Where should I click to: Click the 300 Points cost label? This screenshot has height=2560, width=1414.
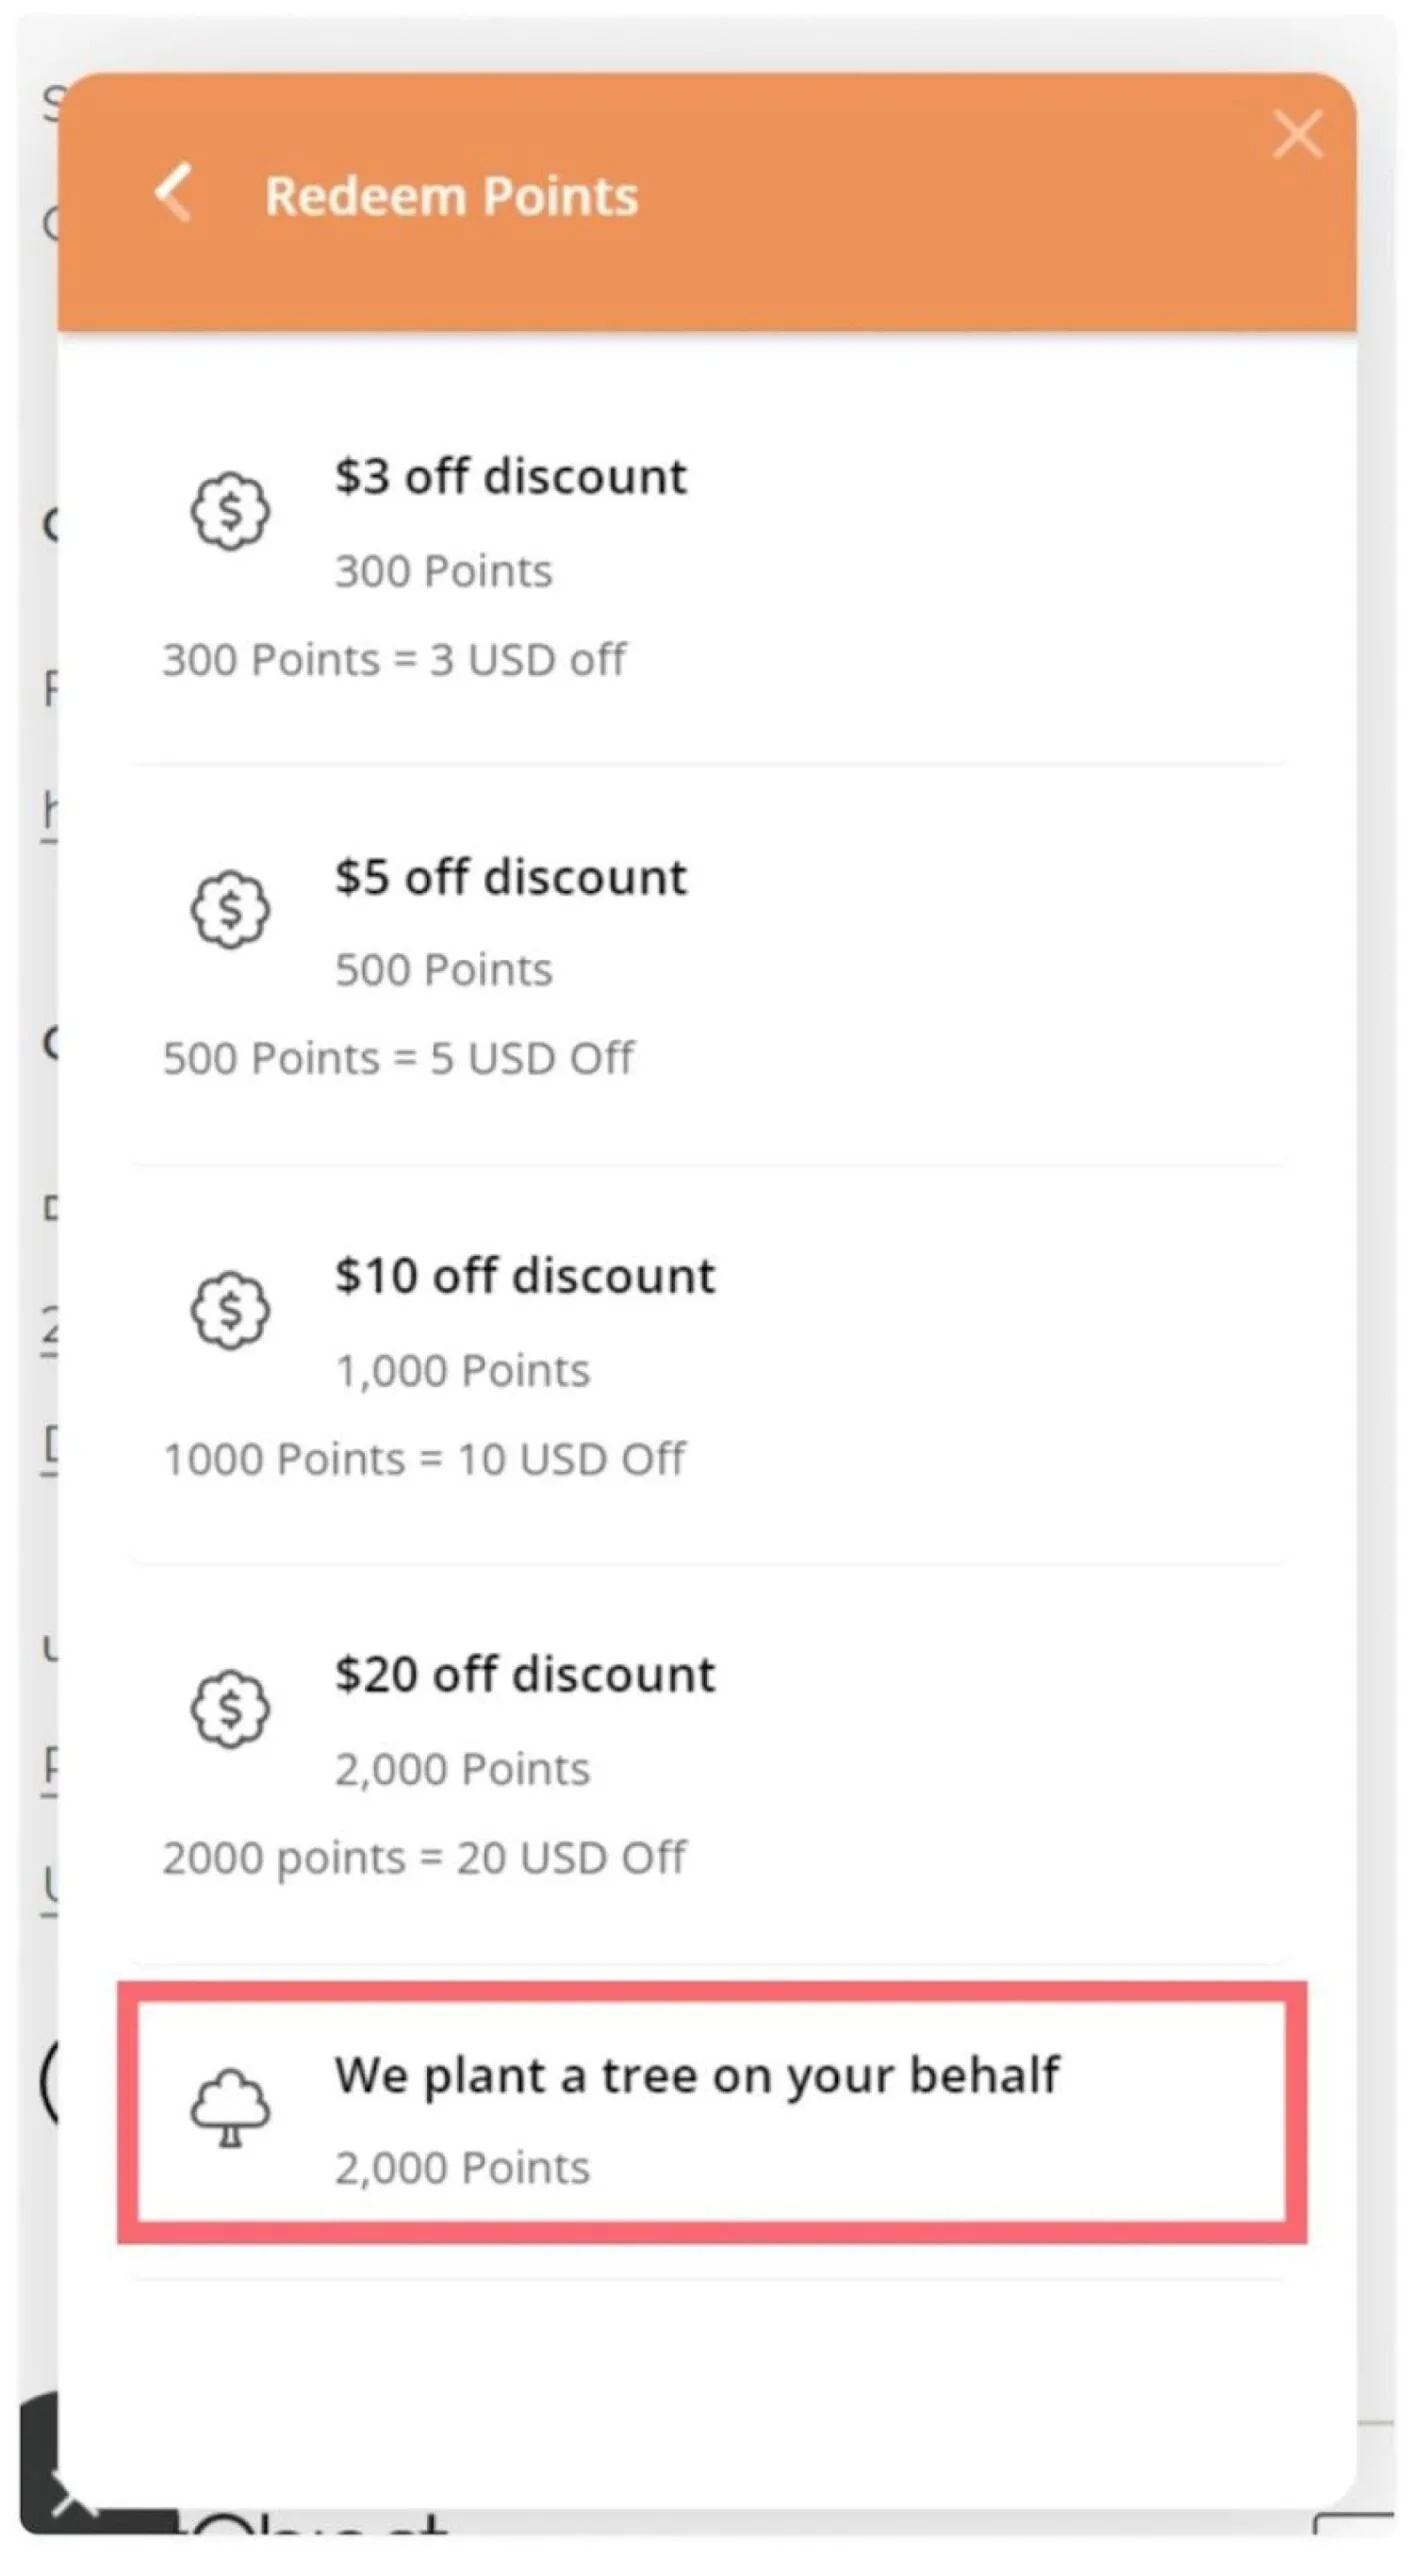point(443,571)
